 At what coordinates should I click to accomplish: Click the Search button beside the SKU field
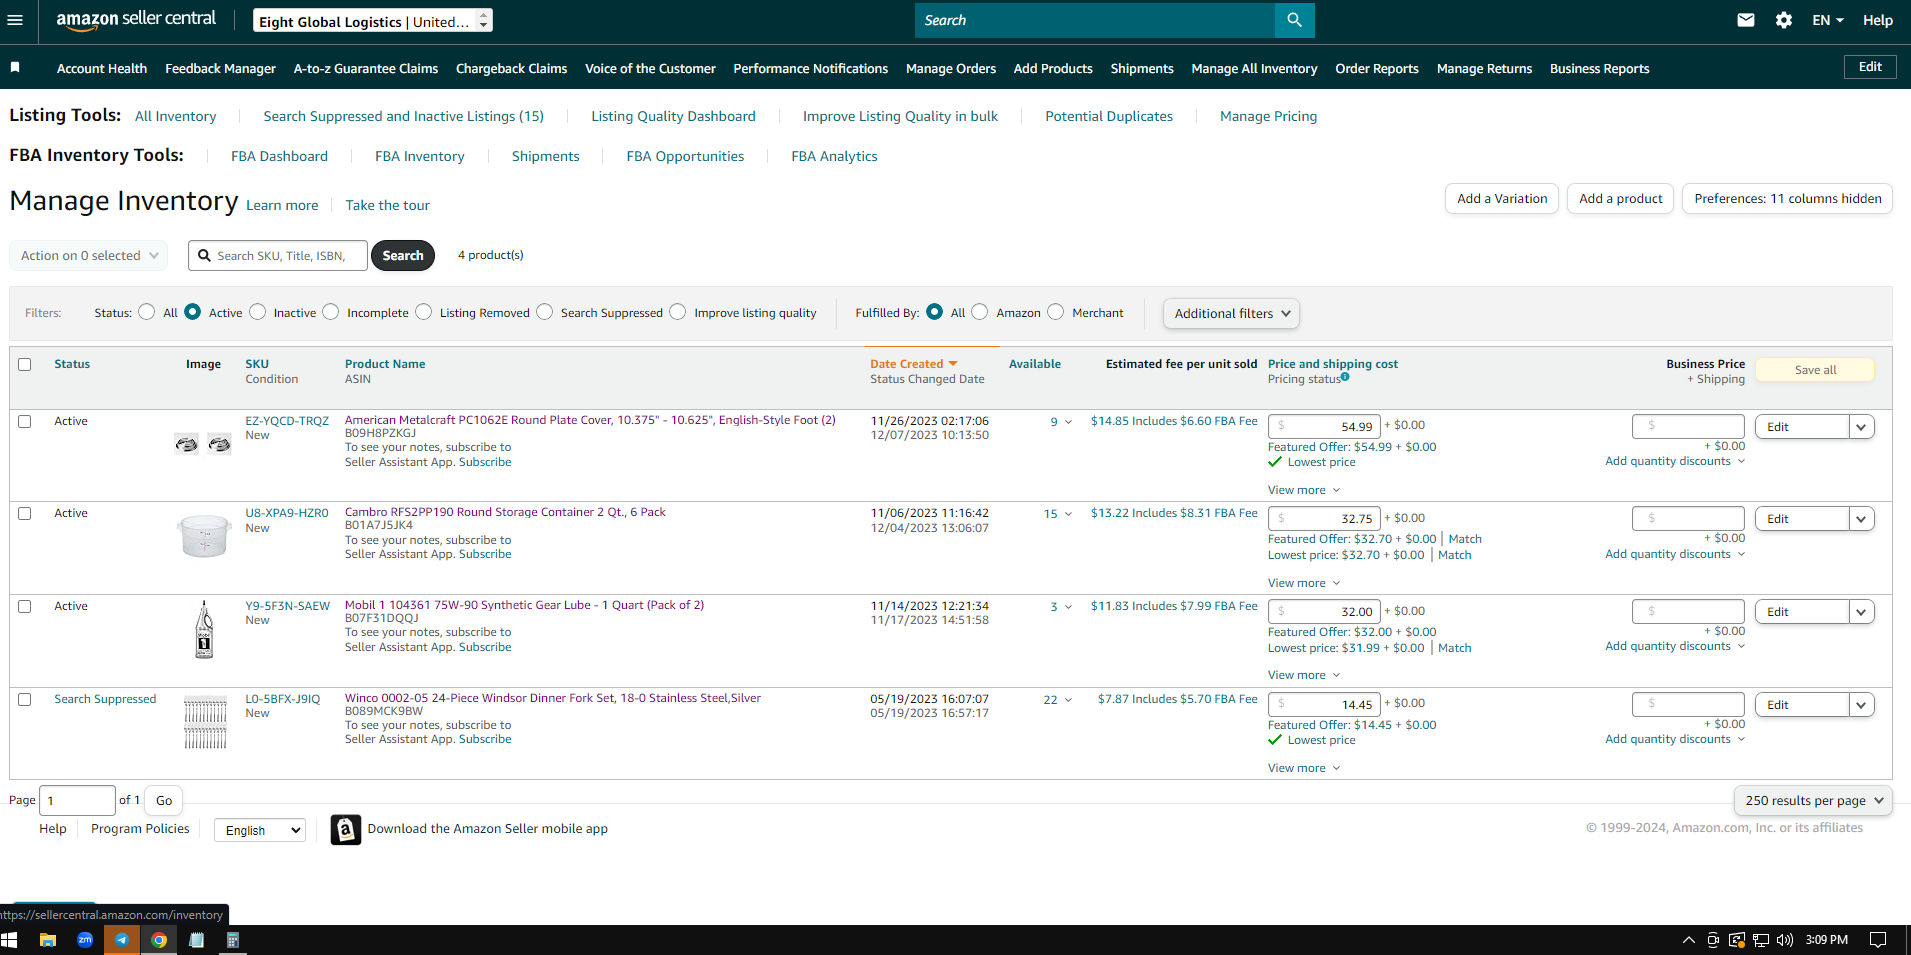[x=403, y=256]
